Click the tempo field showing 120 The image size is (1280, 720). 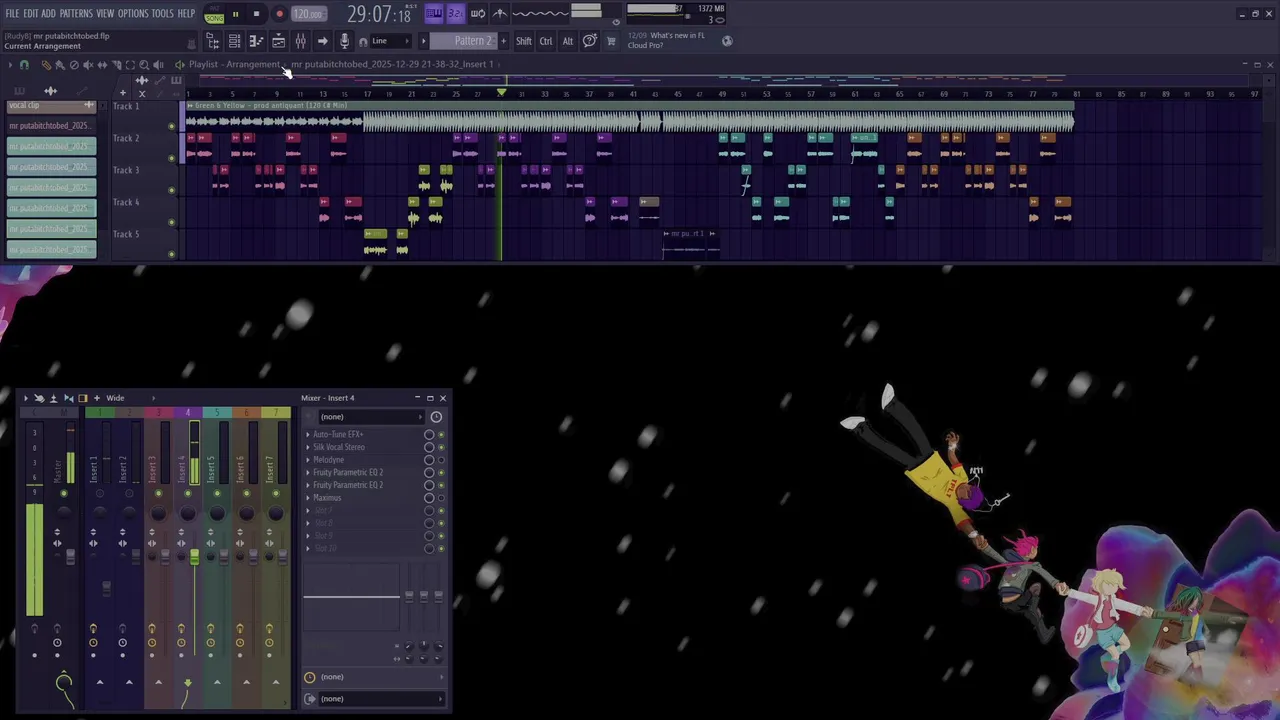pyautogui.click(x=309, y=15)
